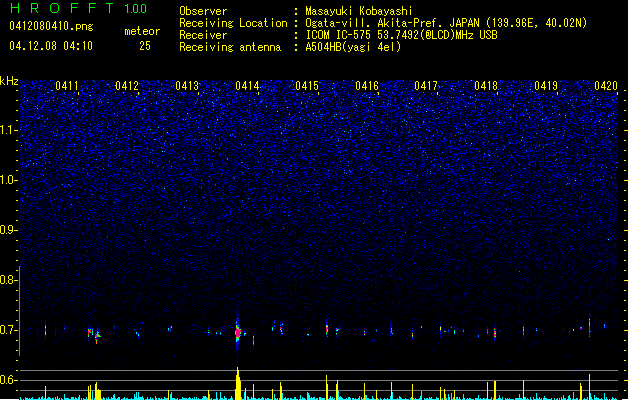Click the 0413 time marker
Screen dimensions: 629x400
(x=187, y=86)
